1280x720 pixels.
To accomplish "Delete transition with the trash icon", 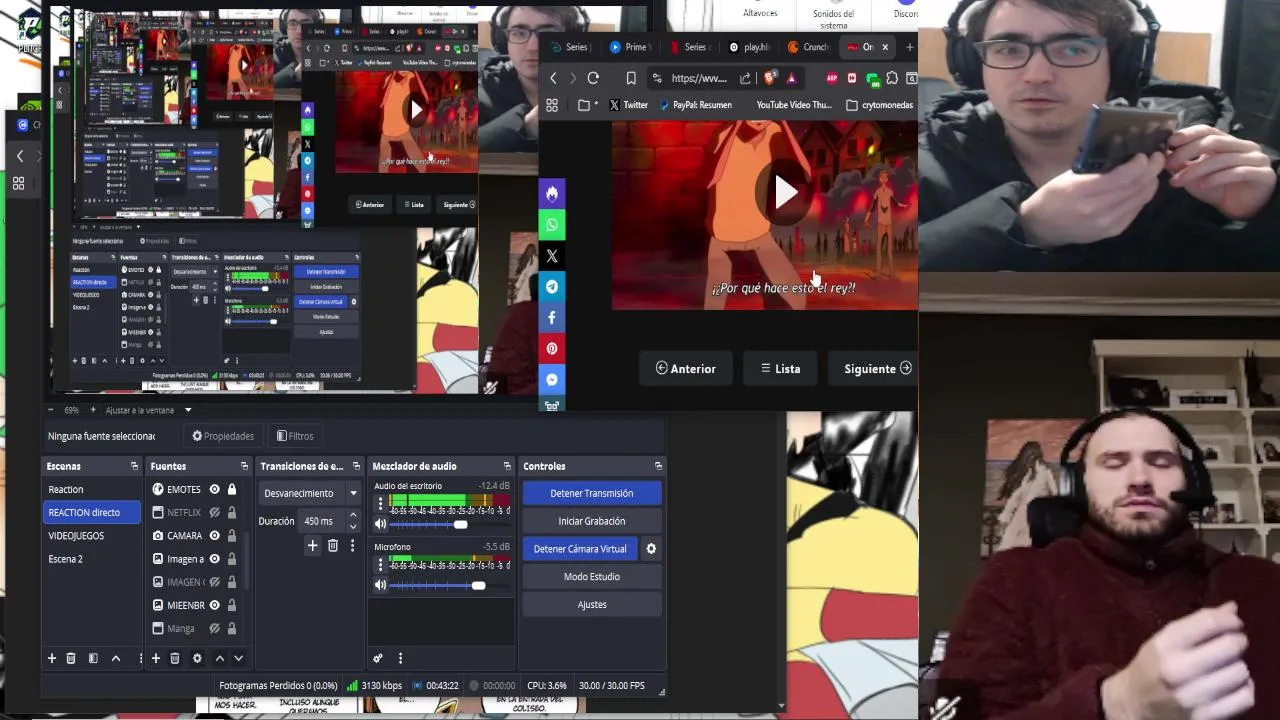I will click(333, 545).
